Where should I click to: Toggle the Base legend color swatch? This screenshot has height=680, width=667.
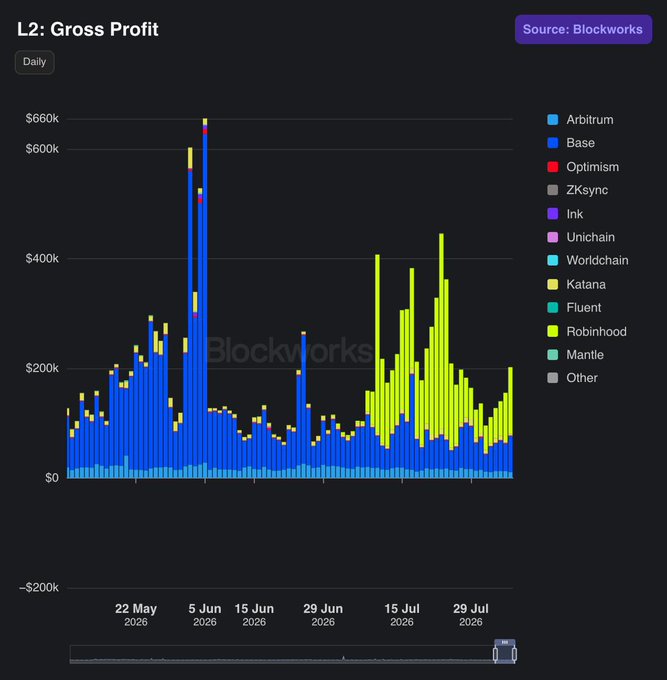click(x=553, y=143)
